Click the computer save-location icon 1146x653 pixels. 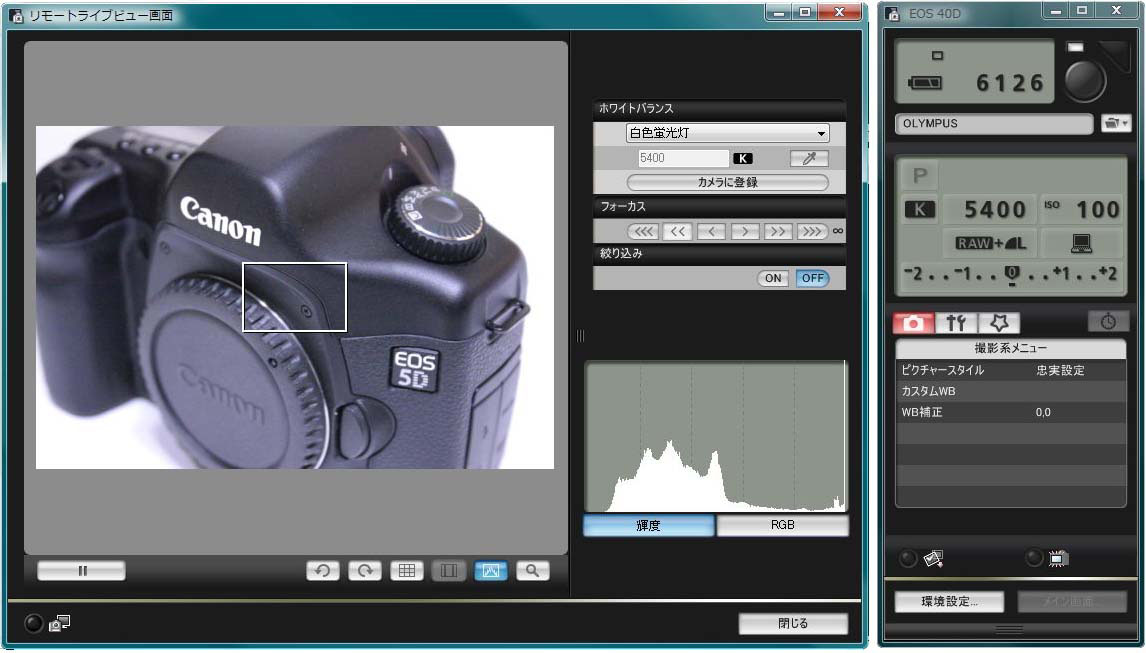pyautogui.click(x=1082, y=244)
